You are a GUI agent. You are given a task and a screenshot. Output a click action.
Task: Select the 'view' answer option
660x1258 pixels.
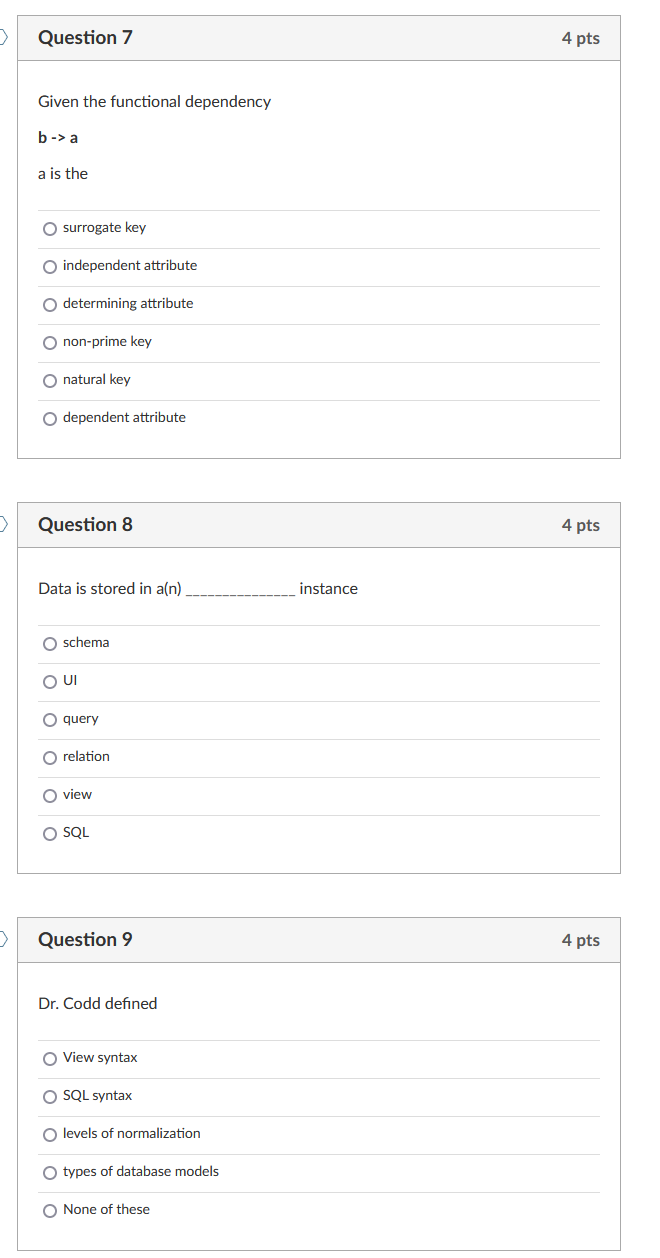pyautogui.click(x=50, y=795)
